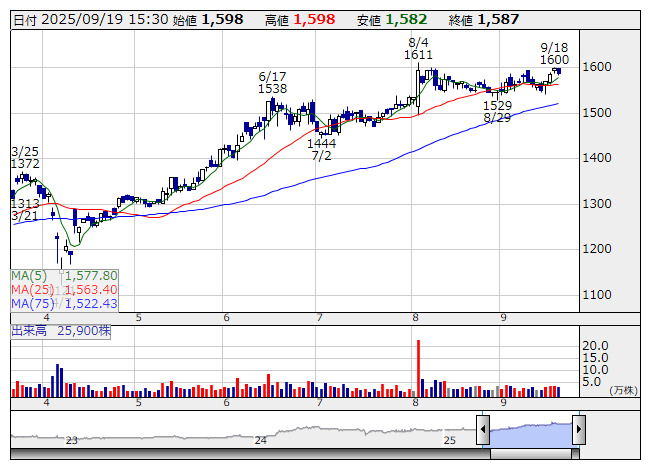This screenshot has height=470, width=653.
Task: Click the MA(75) legend value 1,522.43
Action: (x=91, y=303)
